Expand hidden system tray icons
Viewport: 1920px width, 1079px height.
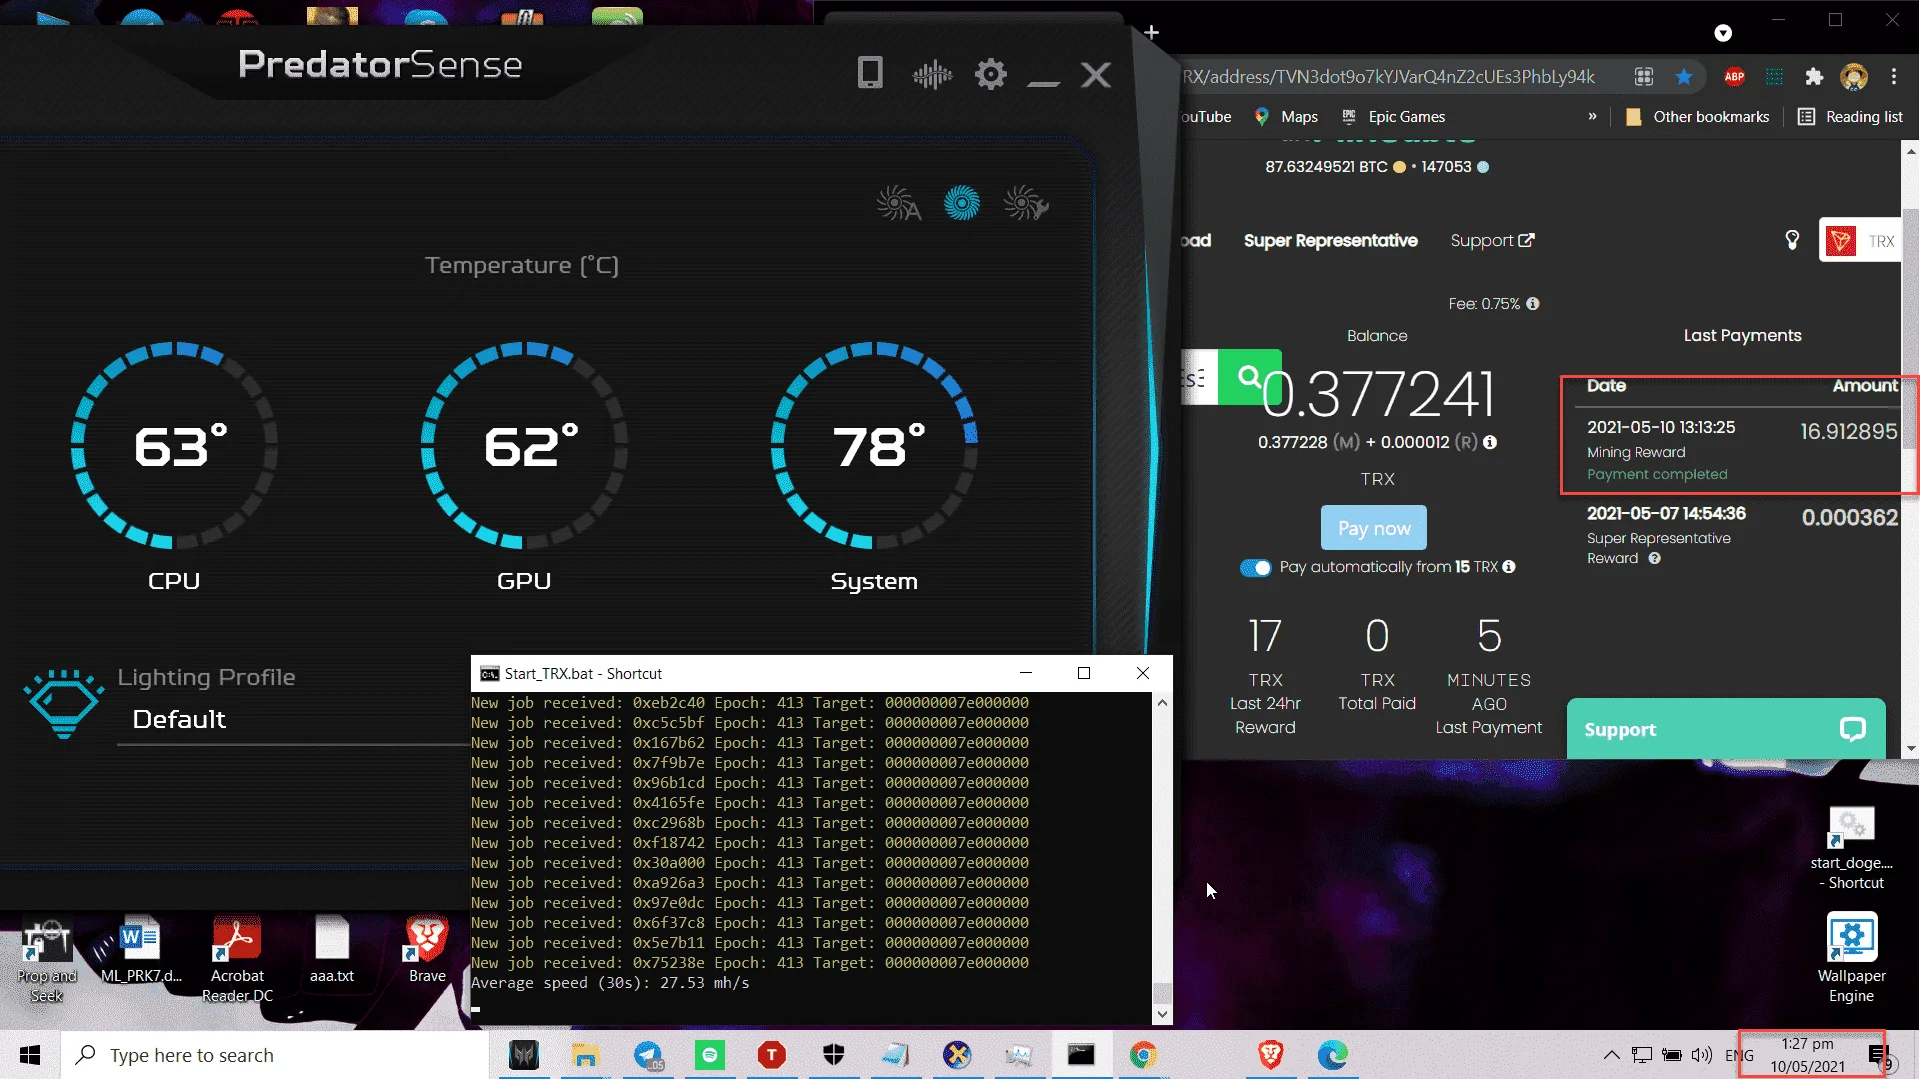point(1611,1055)
